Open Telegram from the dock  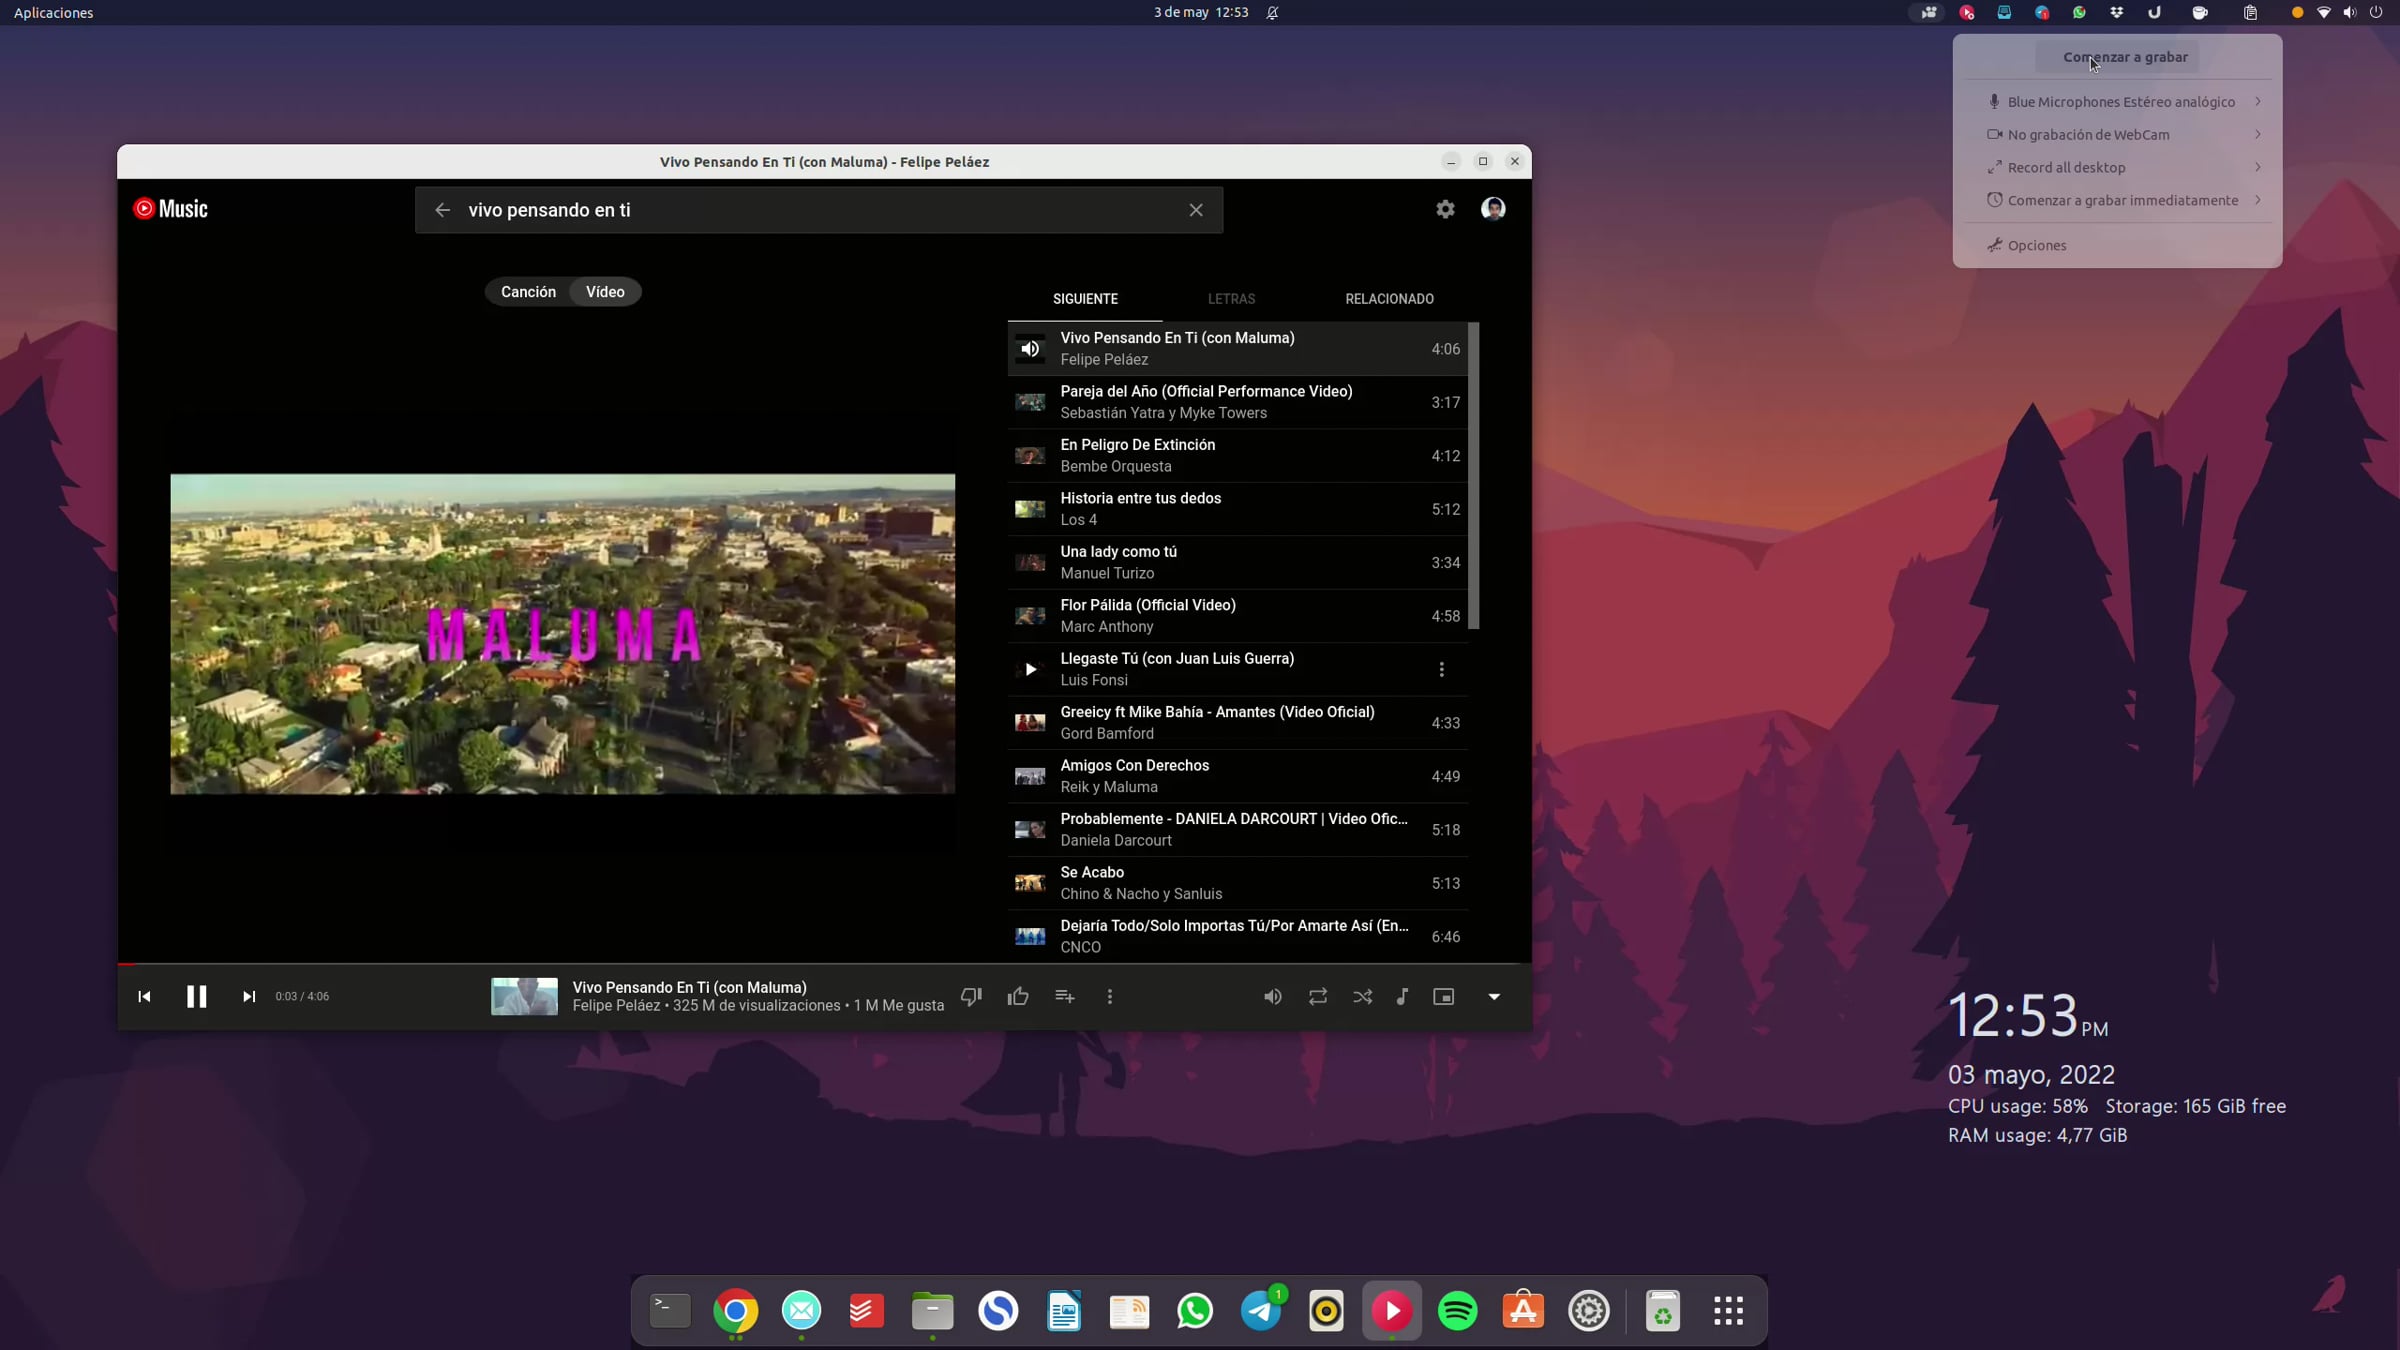pyautogui.click(x=1261, y=1311)
